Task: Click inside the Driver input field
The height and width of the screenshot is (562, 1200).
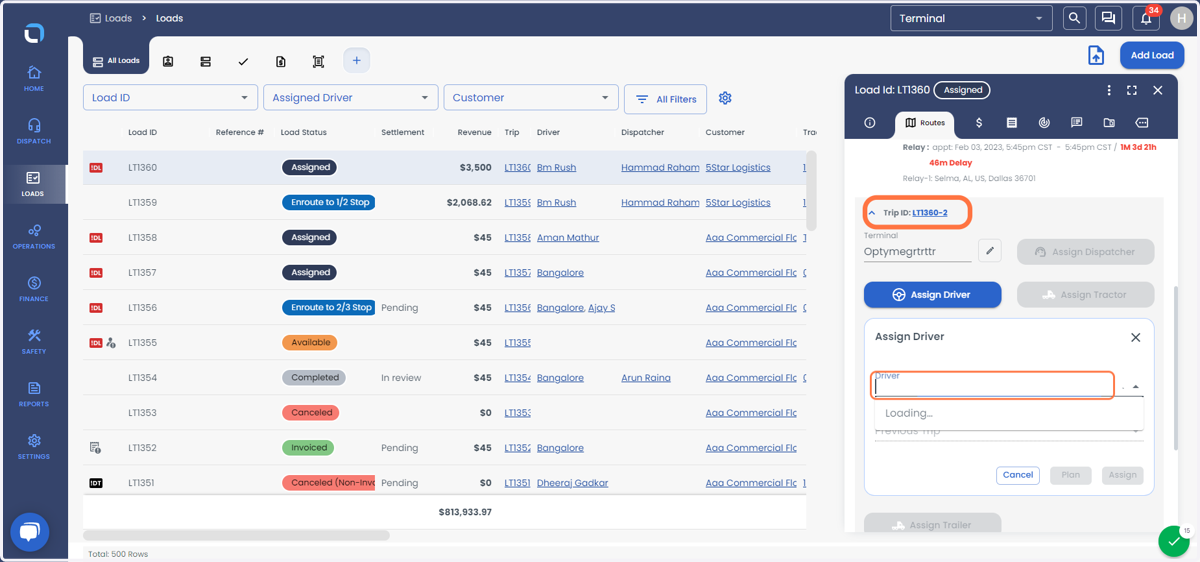Action: (x=994, y=385)
